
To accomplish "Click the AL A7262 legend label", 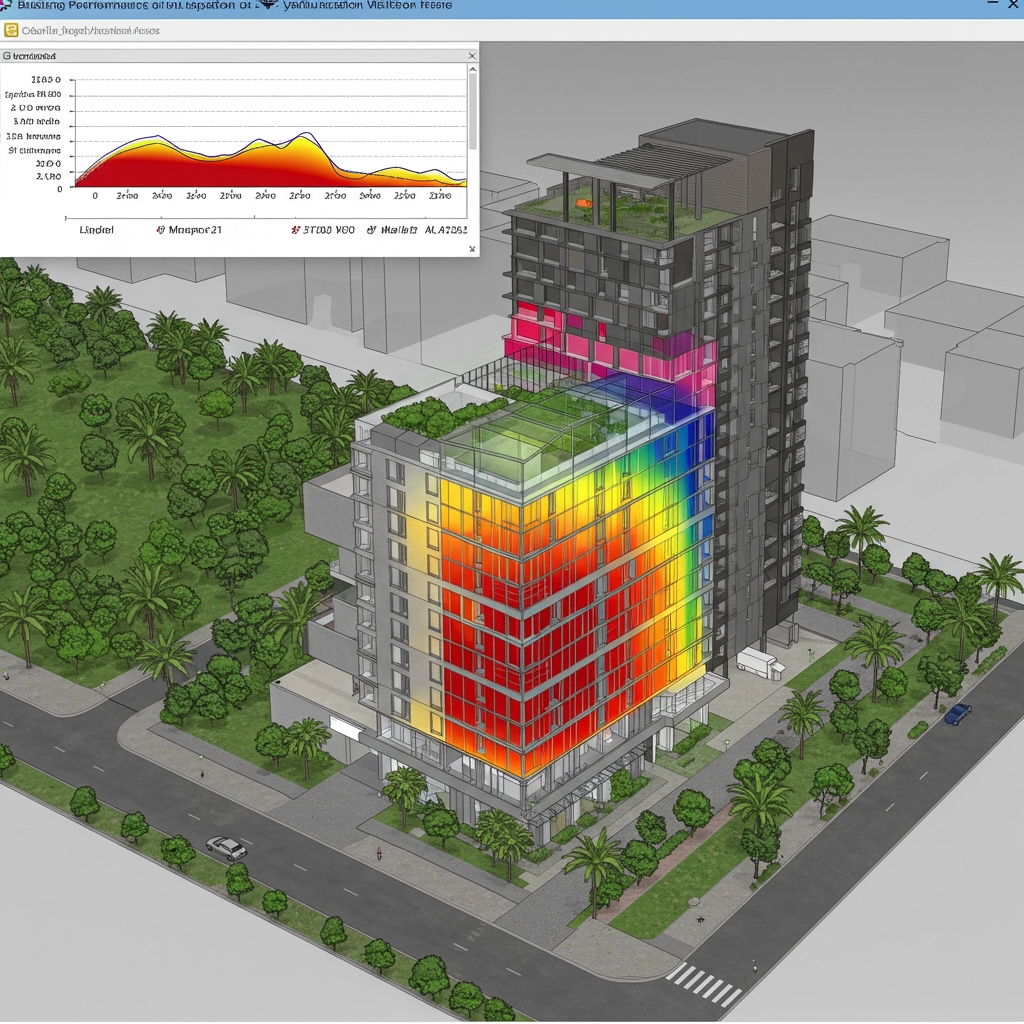I will coord(446,230).
